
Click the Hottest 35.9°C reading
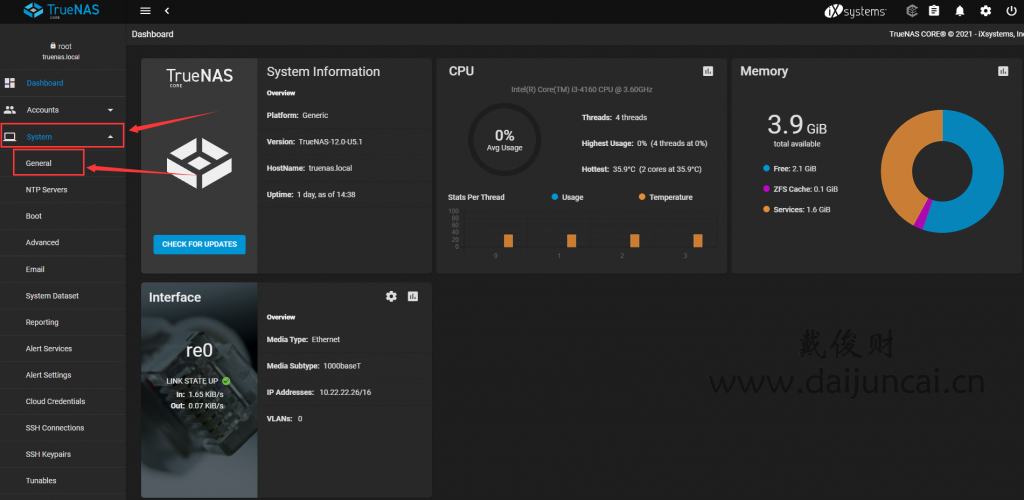pyautogui.click(x=642, y=169)
